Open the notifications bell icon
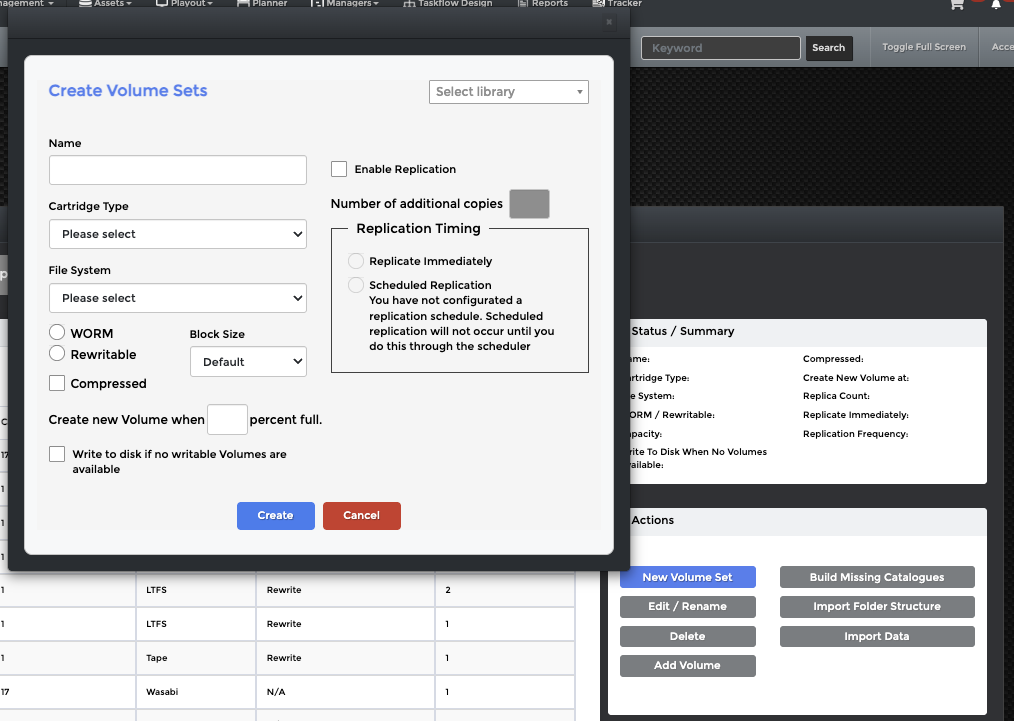 click(996, 5)
